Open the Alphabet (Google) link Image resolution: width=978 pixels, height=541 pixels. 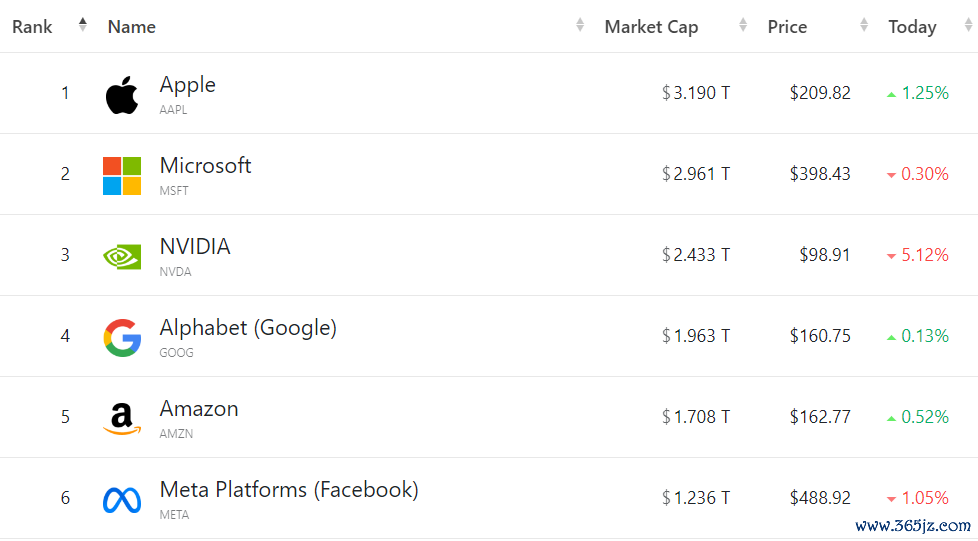point(248,328)
